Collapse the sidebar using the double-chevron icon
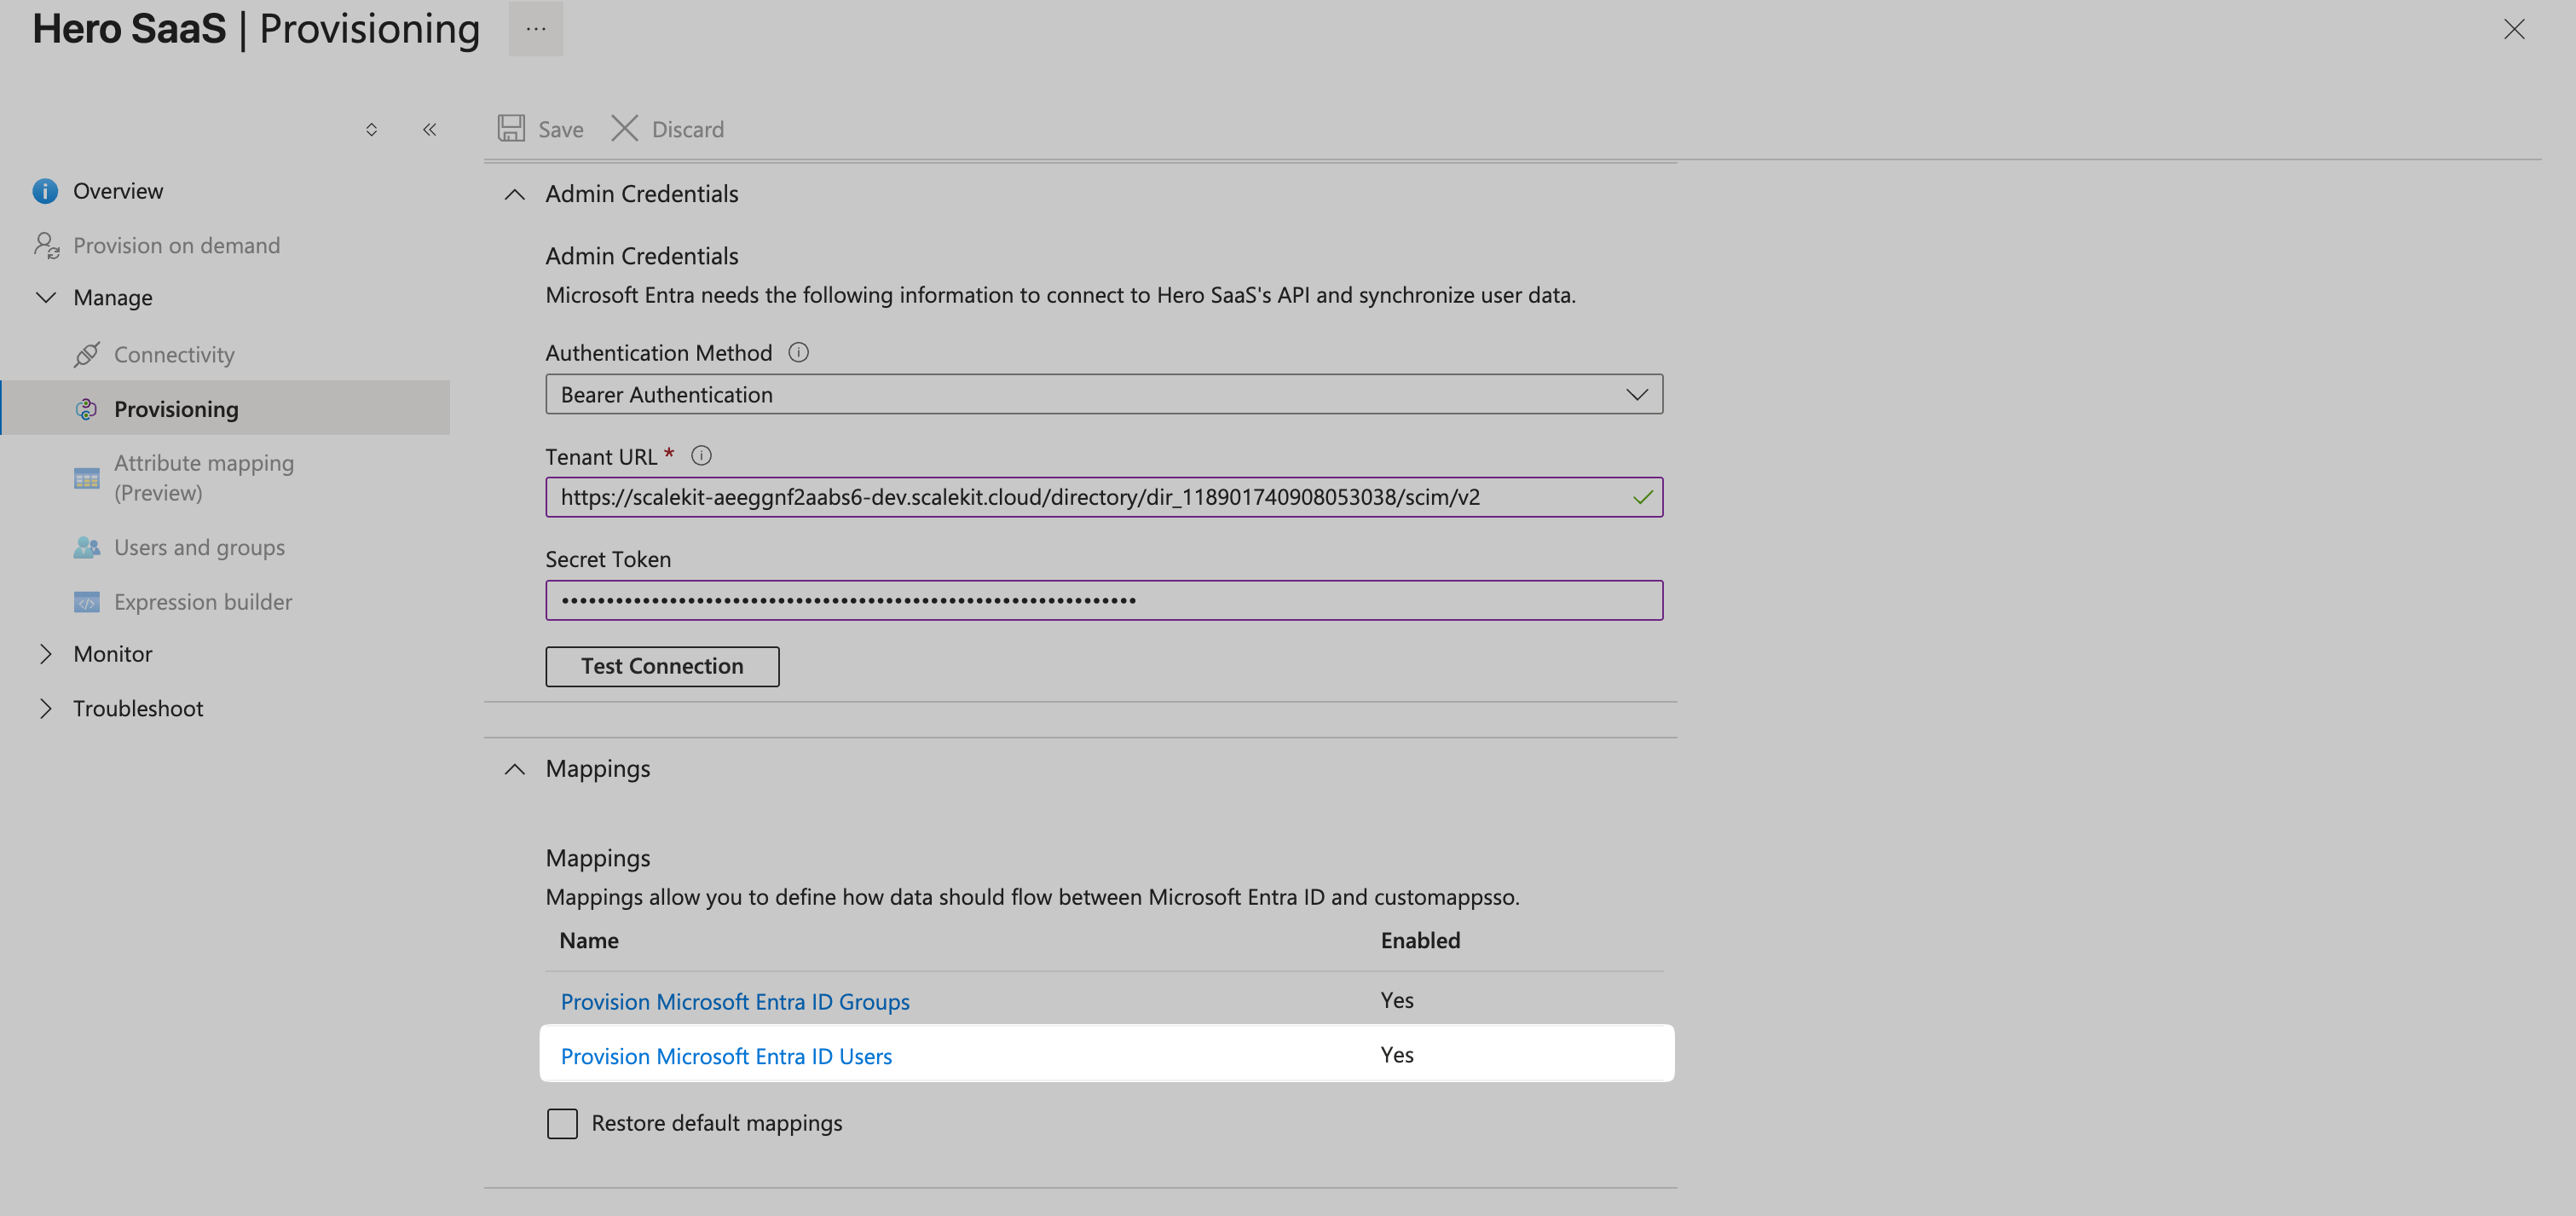 point(429,129)
